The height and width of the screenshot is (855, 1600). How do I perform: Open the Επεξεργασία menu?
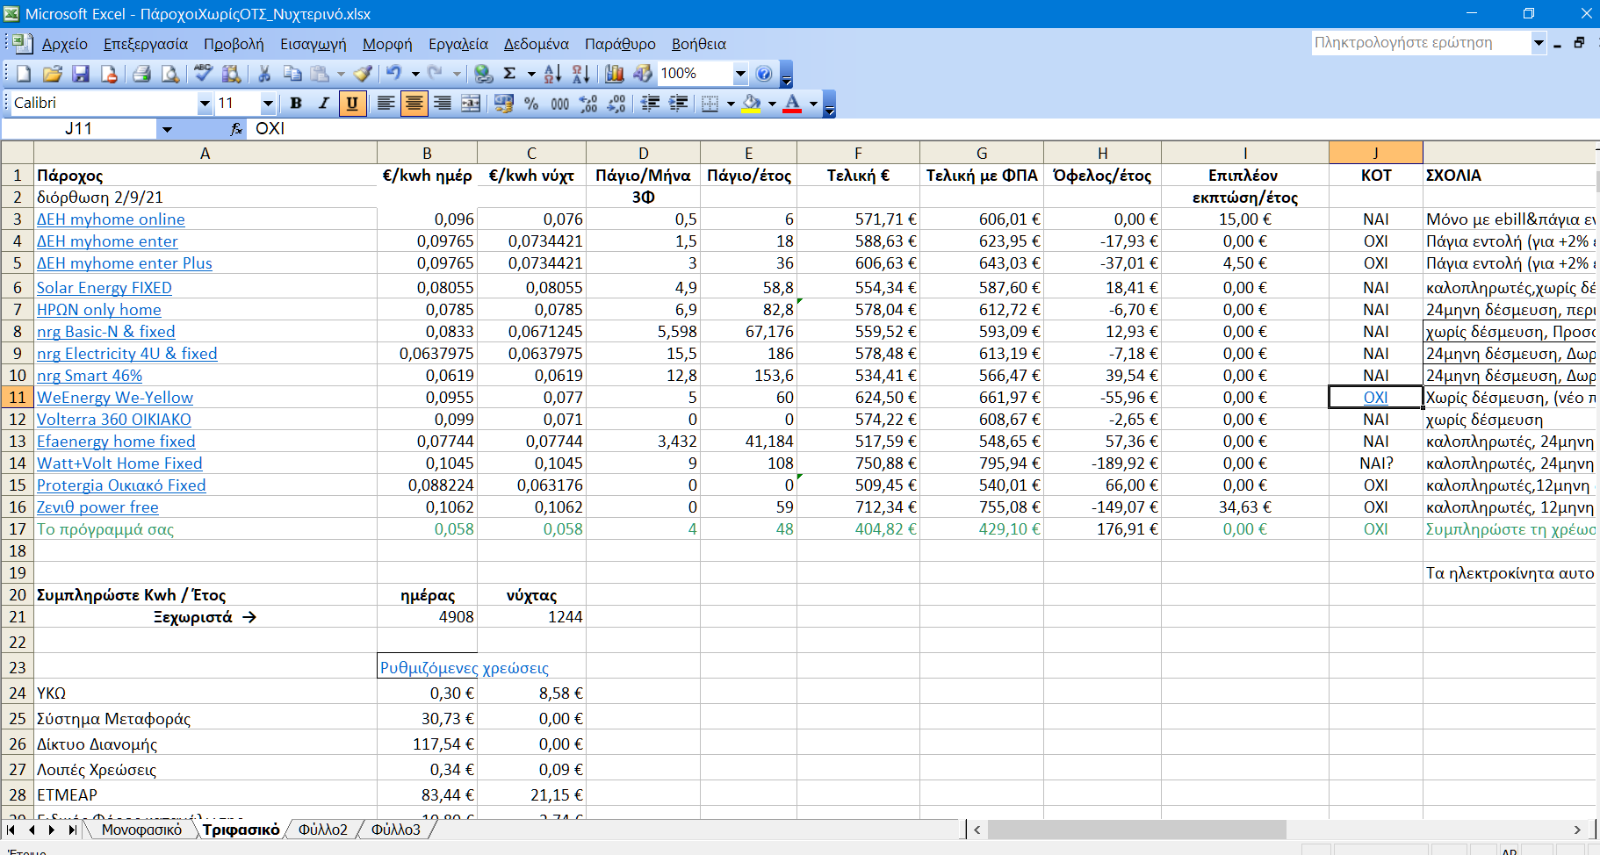click(145, 44)
